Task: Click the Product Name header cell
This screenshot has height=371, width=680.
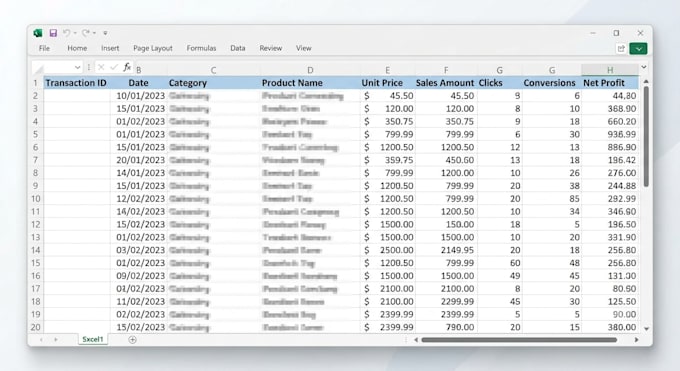Action: point(310,83)
